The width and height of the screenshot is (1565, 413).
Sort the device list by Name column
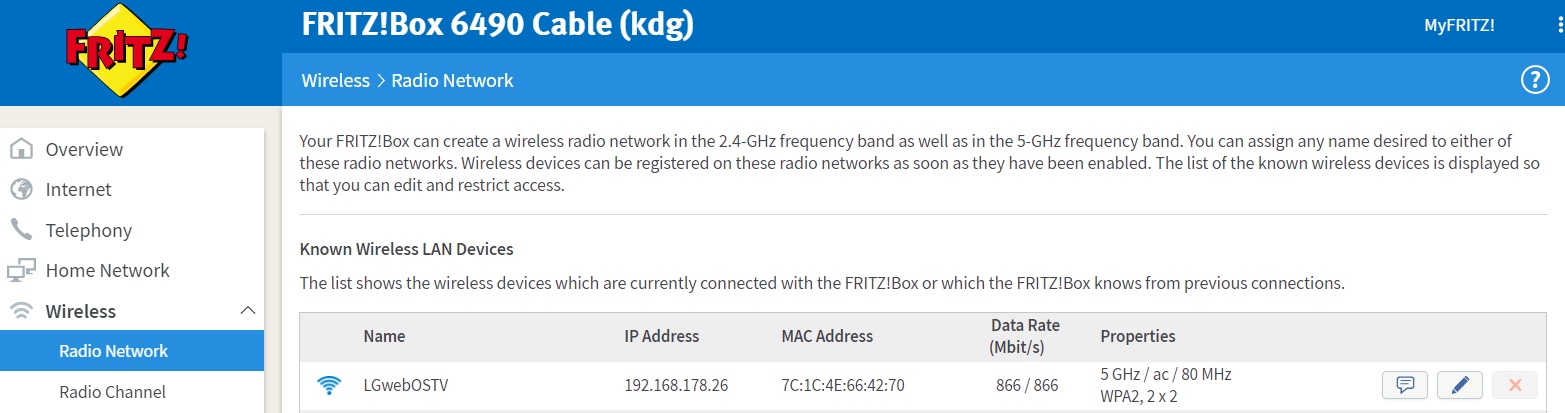[384, 336]
